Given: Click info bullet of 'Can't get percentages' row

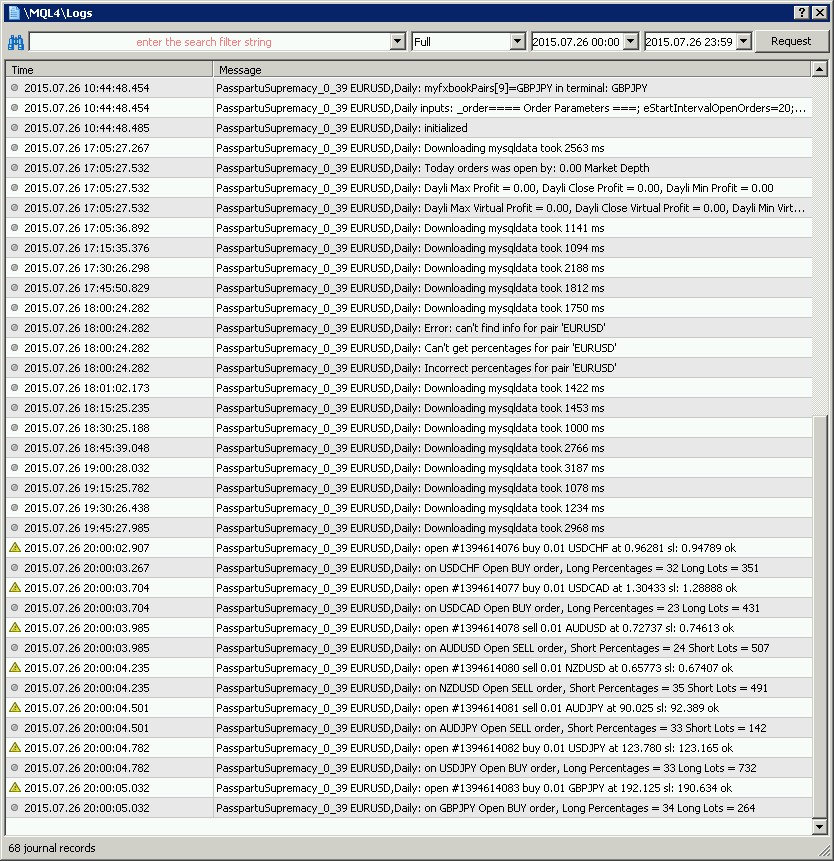Looking at the screenshot, I should [x=15, y=348].
